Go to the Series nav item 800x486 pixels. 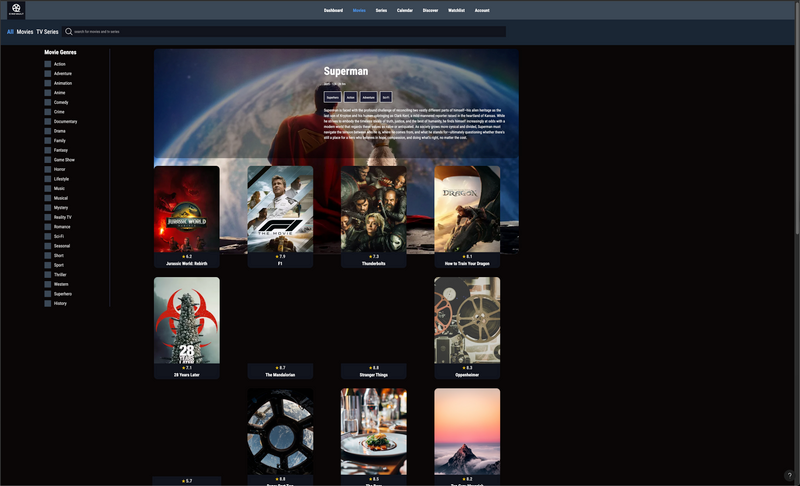click(x=381, y=10)
